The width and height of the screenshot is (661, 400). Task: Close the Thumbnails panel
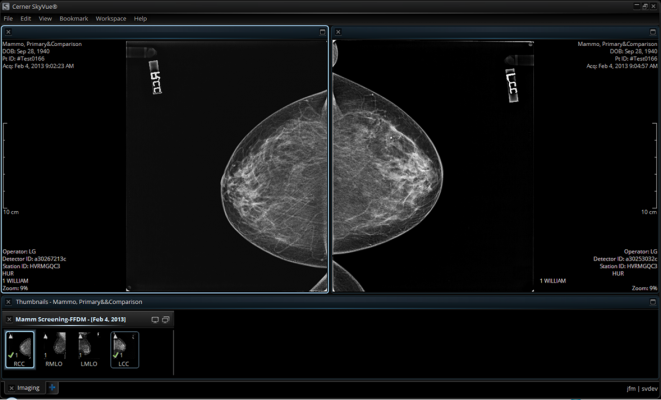pyautogui.click(x=8, y=301)
